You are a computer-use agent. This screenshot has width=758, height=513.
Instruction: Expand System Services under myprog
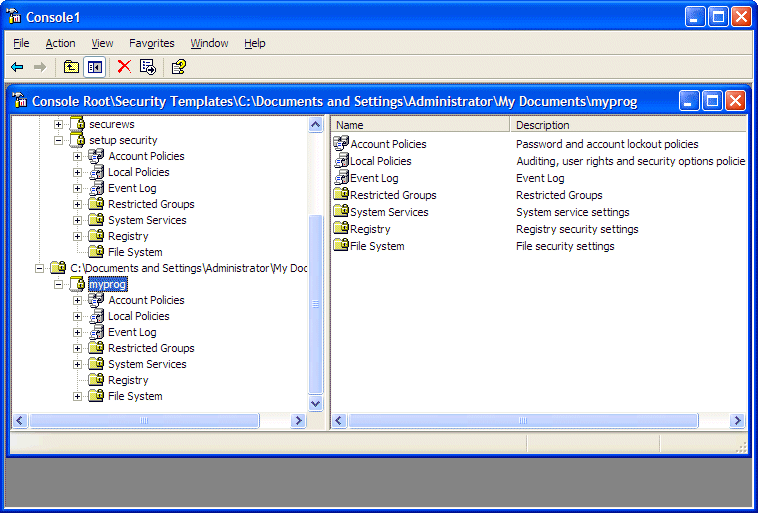click(x=77, y=364)
